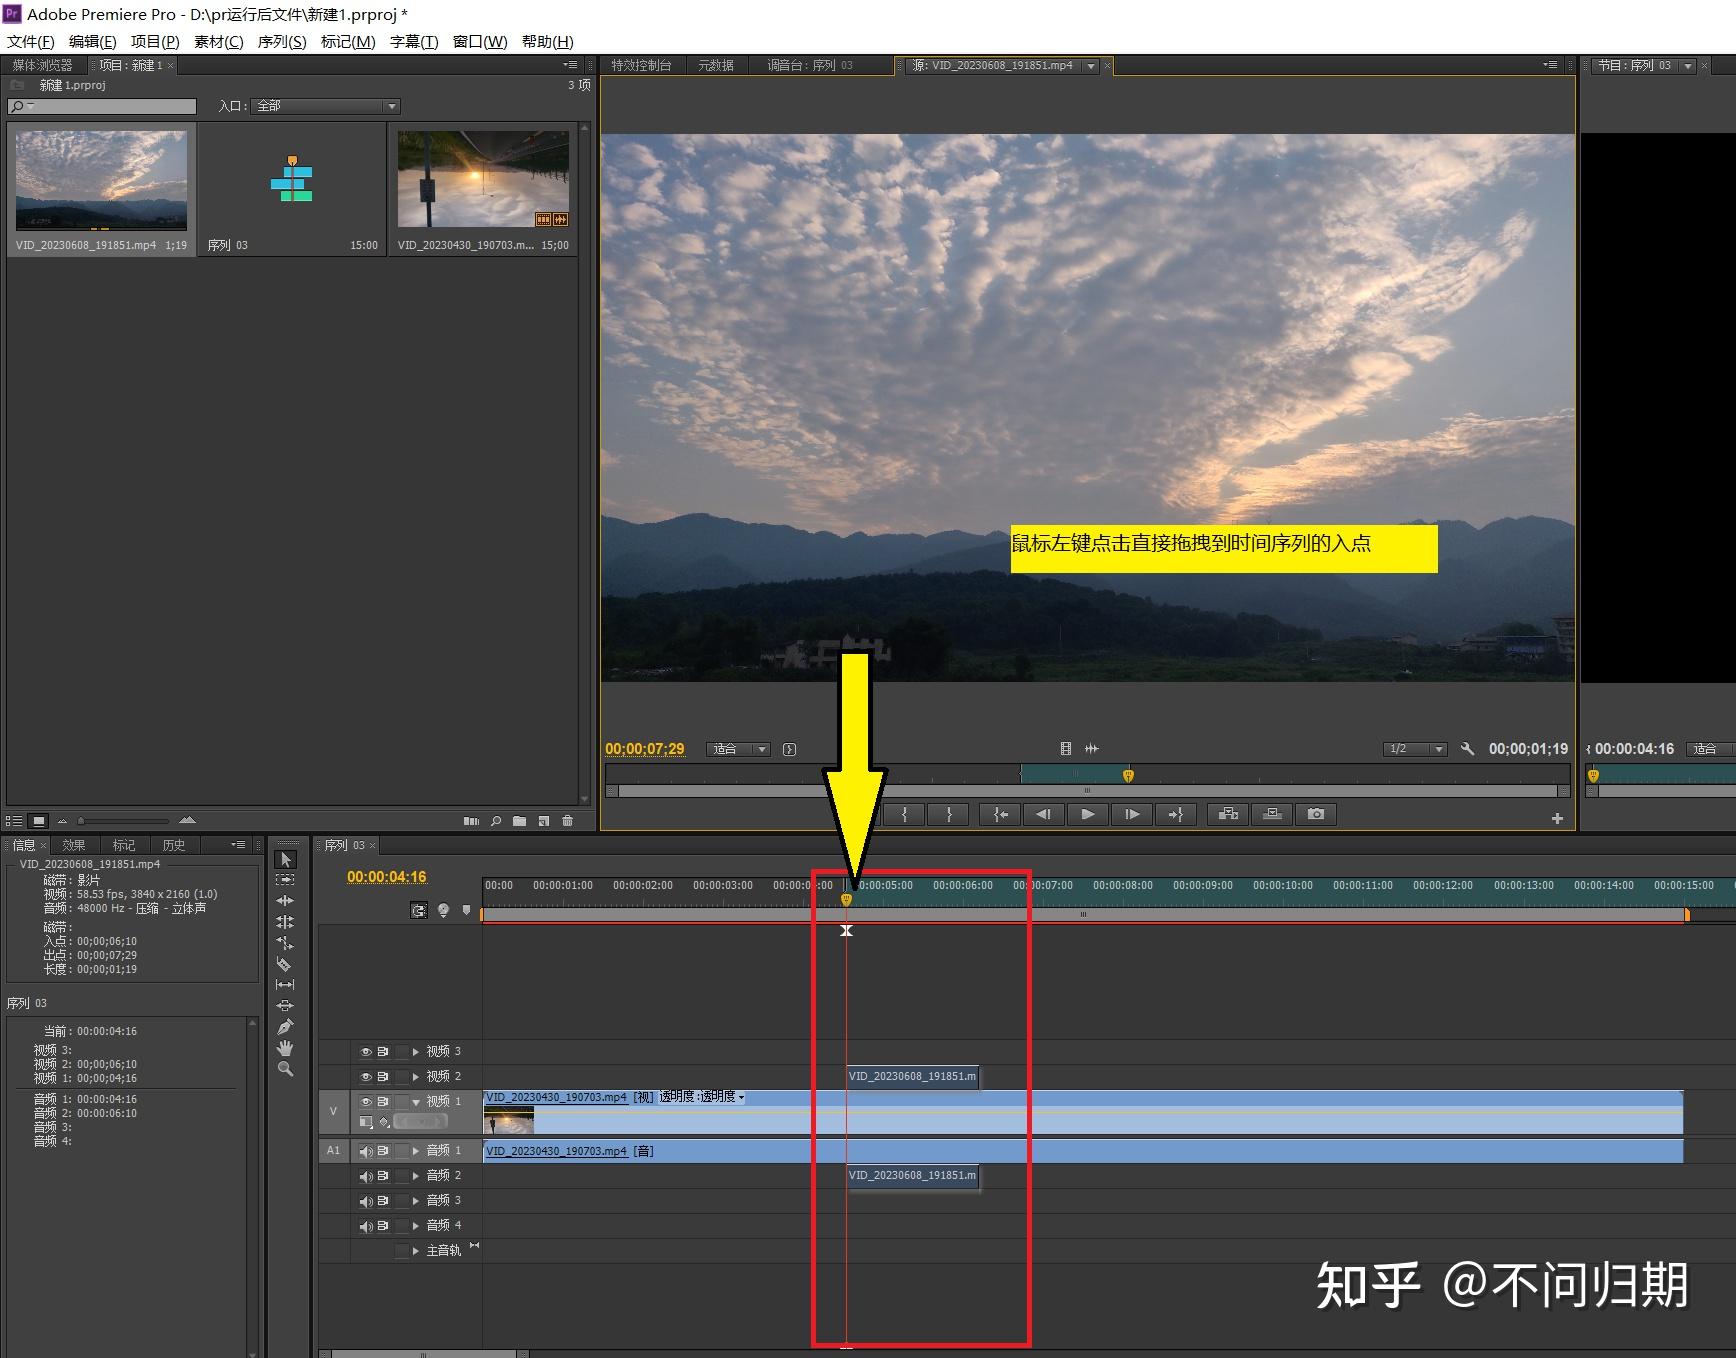Go to Out point in source monitor
Screen dimensions: 1736x1358
tap(1175, 815)
